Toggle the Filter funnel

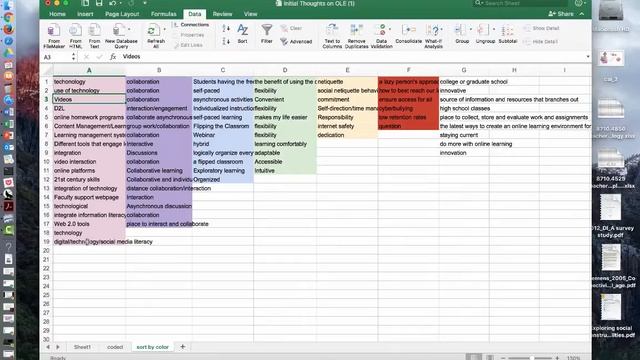pyautogui.click(x=267, y=34)
